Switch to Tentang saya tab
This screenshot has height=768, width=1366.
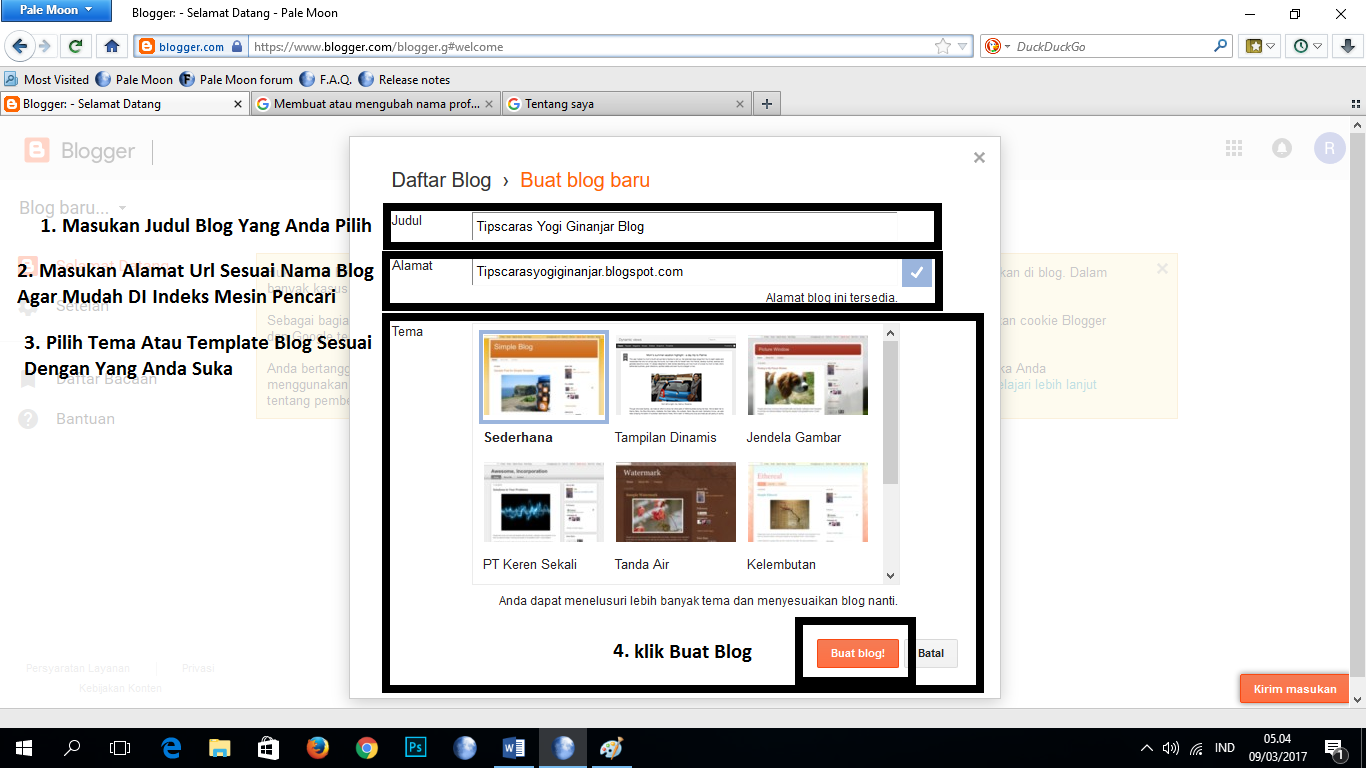[x=627, y=104]
